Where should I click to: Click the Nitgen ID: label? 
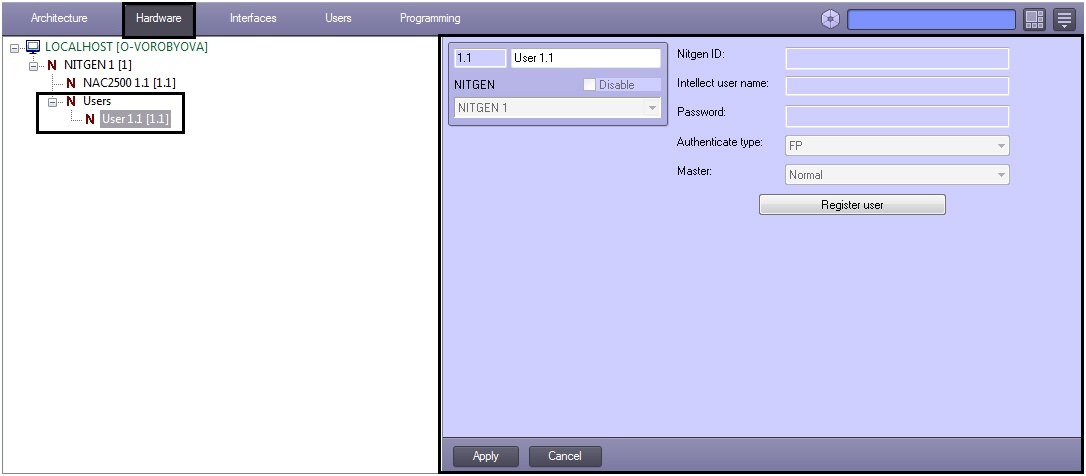pyautogui.click(x=700, y=54)
